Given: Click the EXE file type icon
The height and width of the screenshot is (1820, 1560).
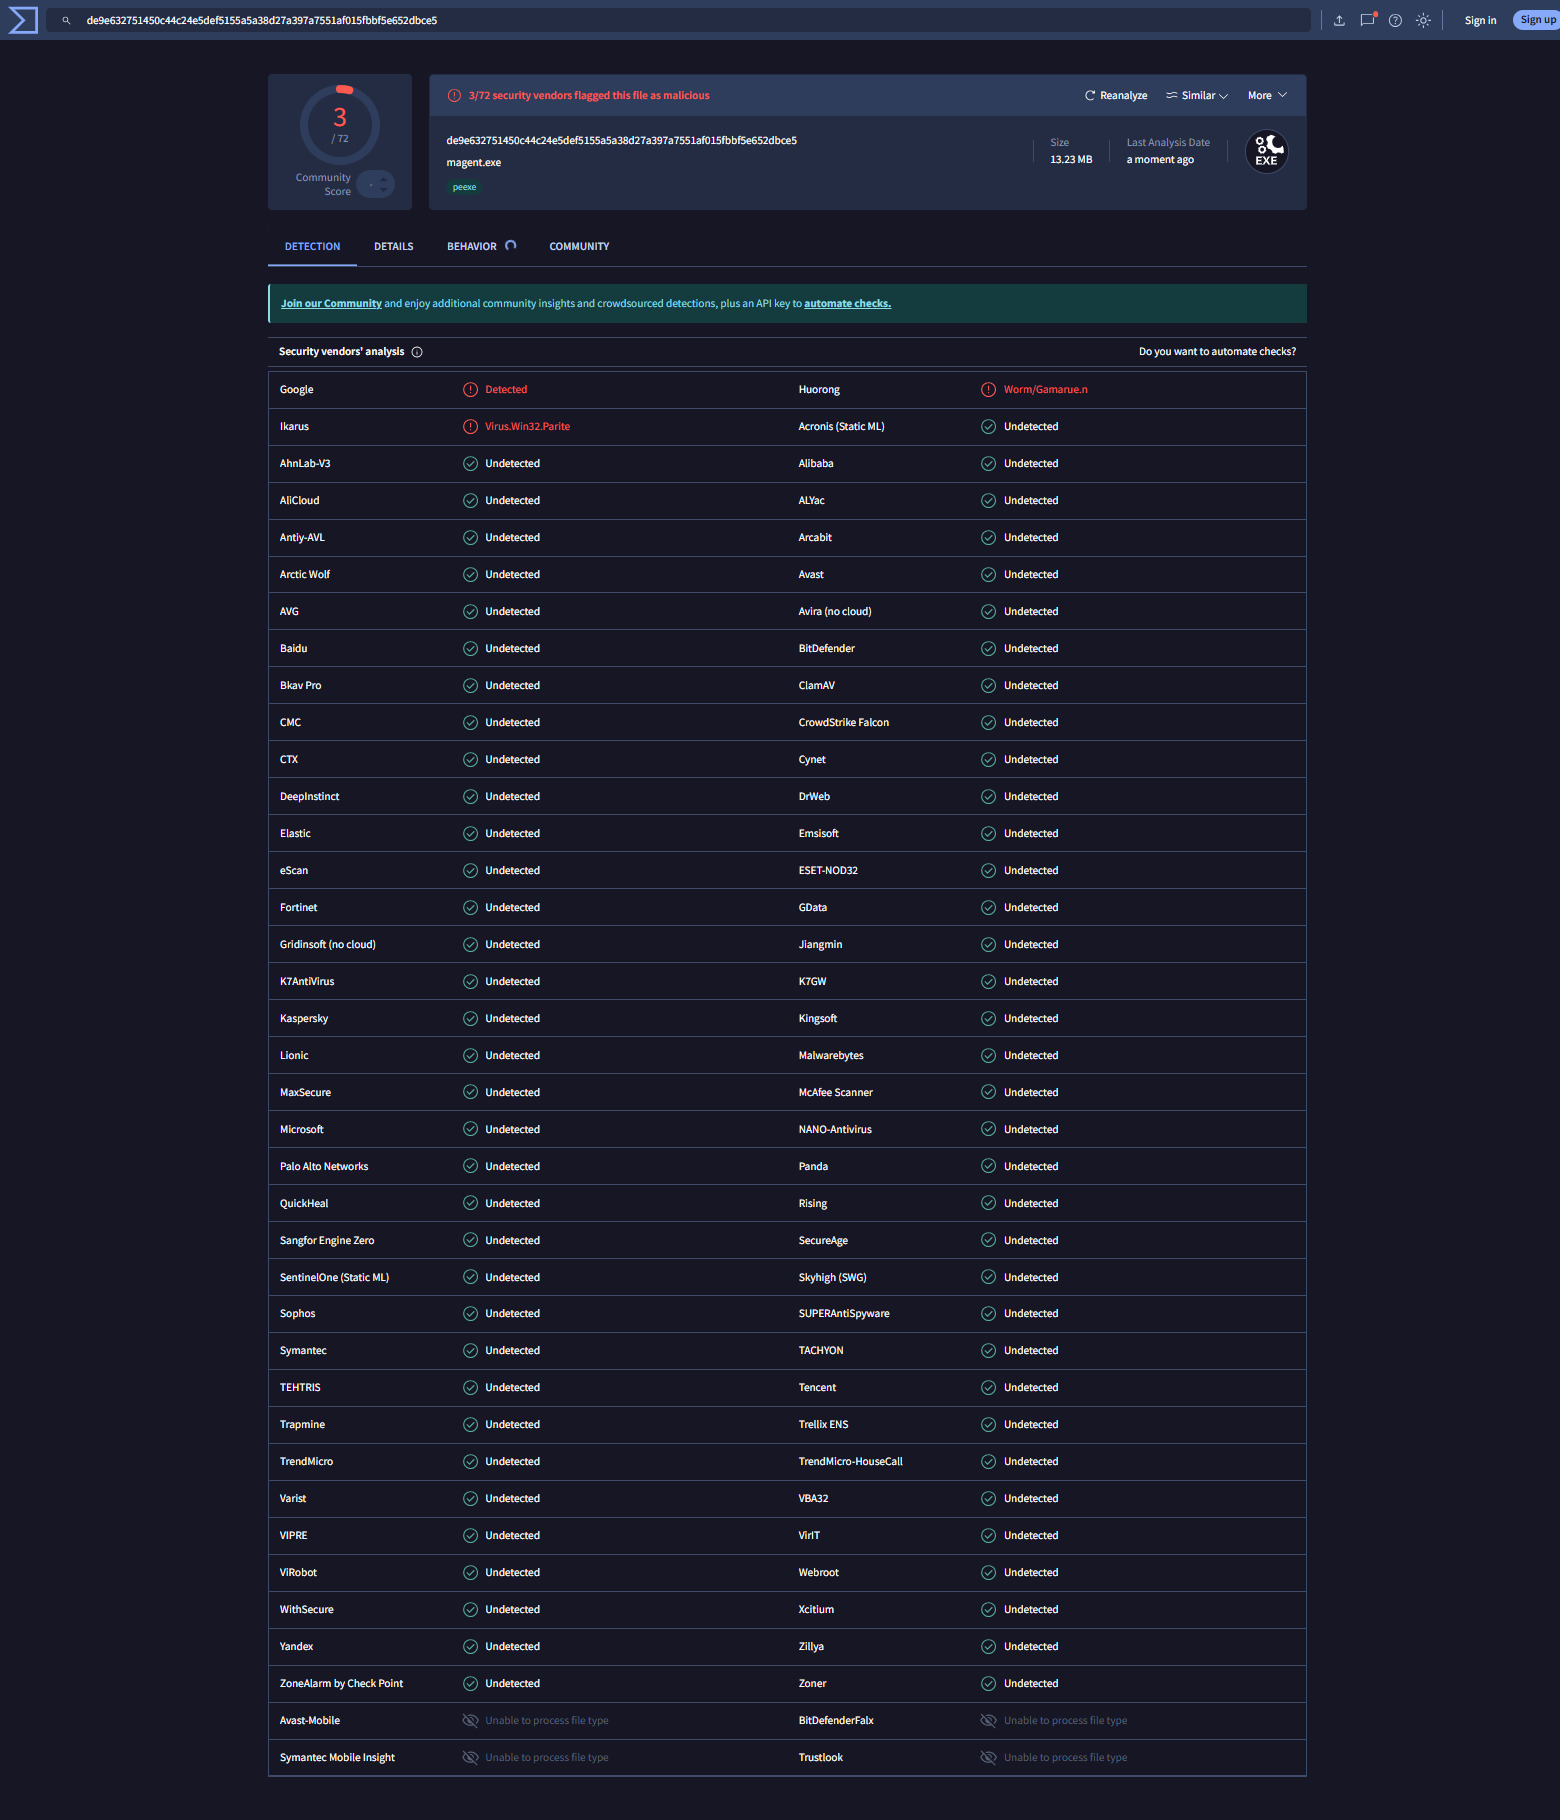Looking at the screenshot, I should click(x=1266, y=152).
